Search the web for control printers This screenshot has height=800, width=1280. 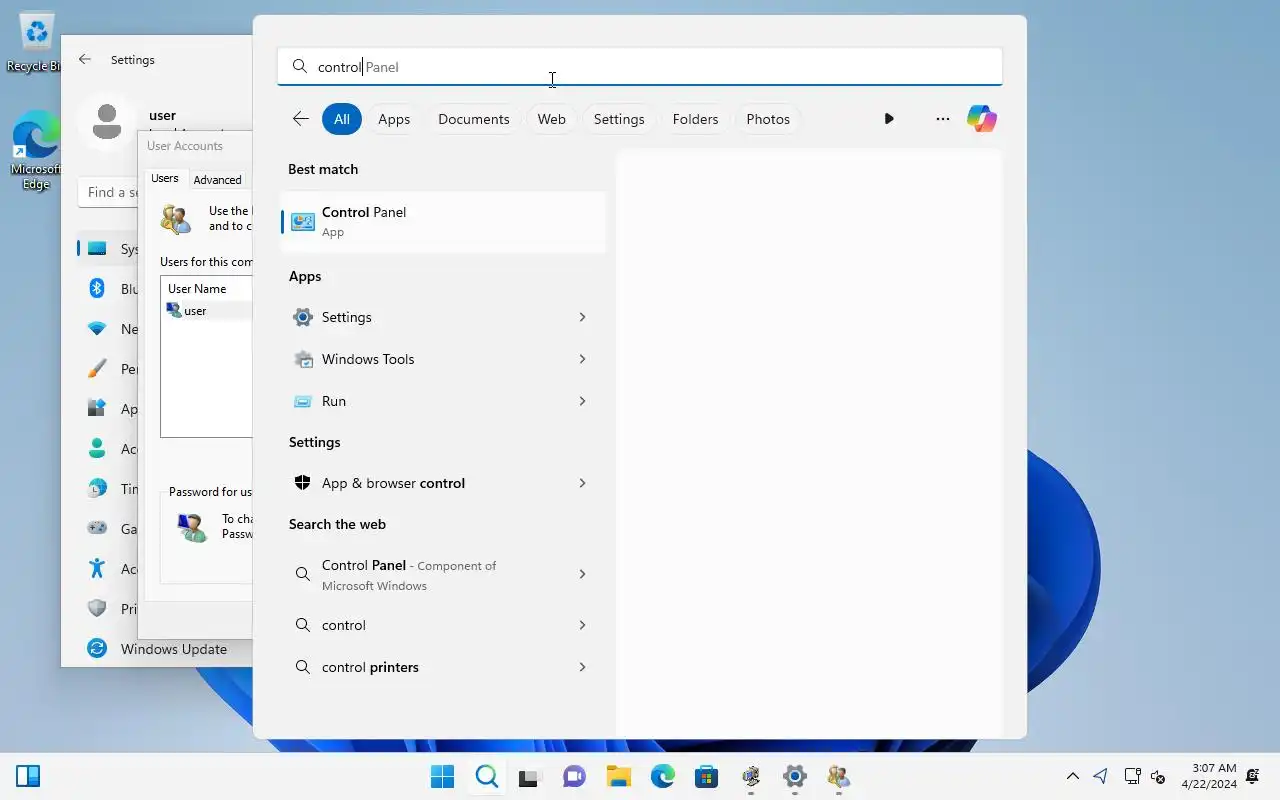(444, 667)
